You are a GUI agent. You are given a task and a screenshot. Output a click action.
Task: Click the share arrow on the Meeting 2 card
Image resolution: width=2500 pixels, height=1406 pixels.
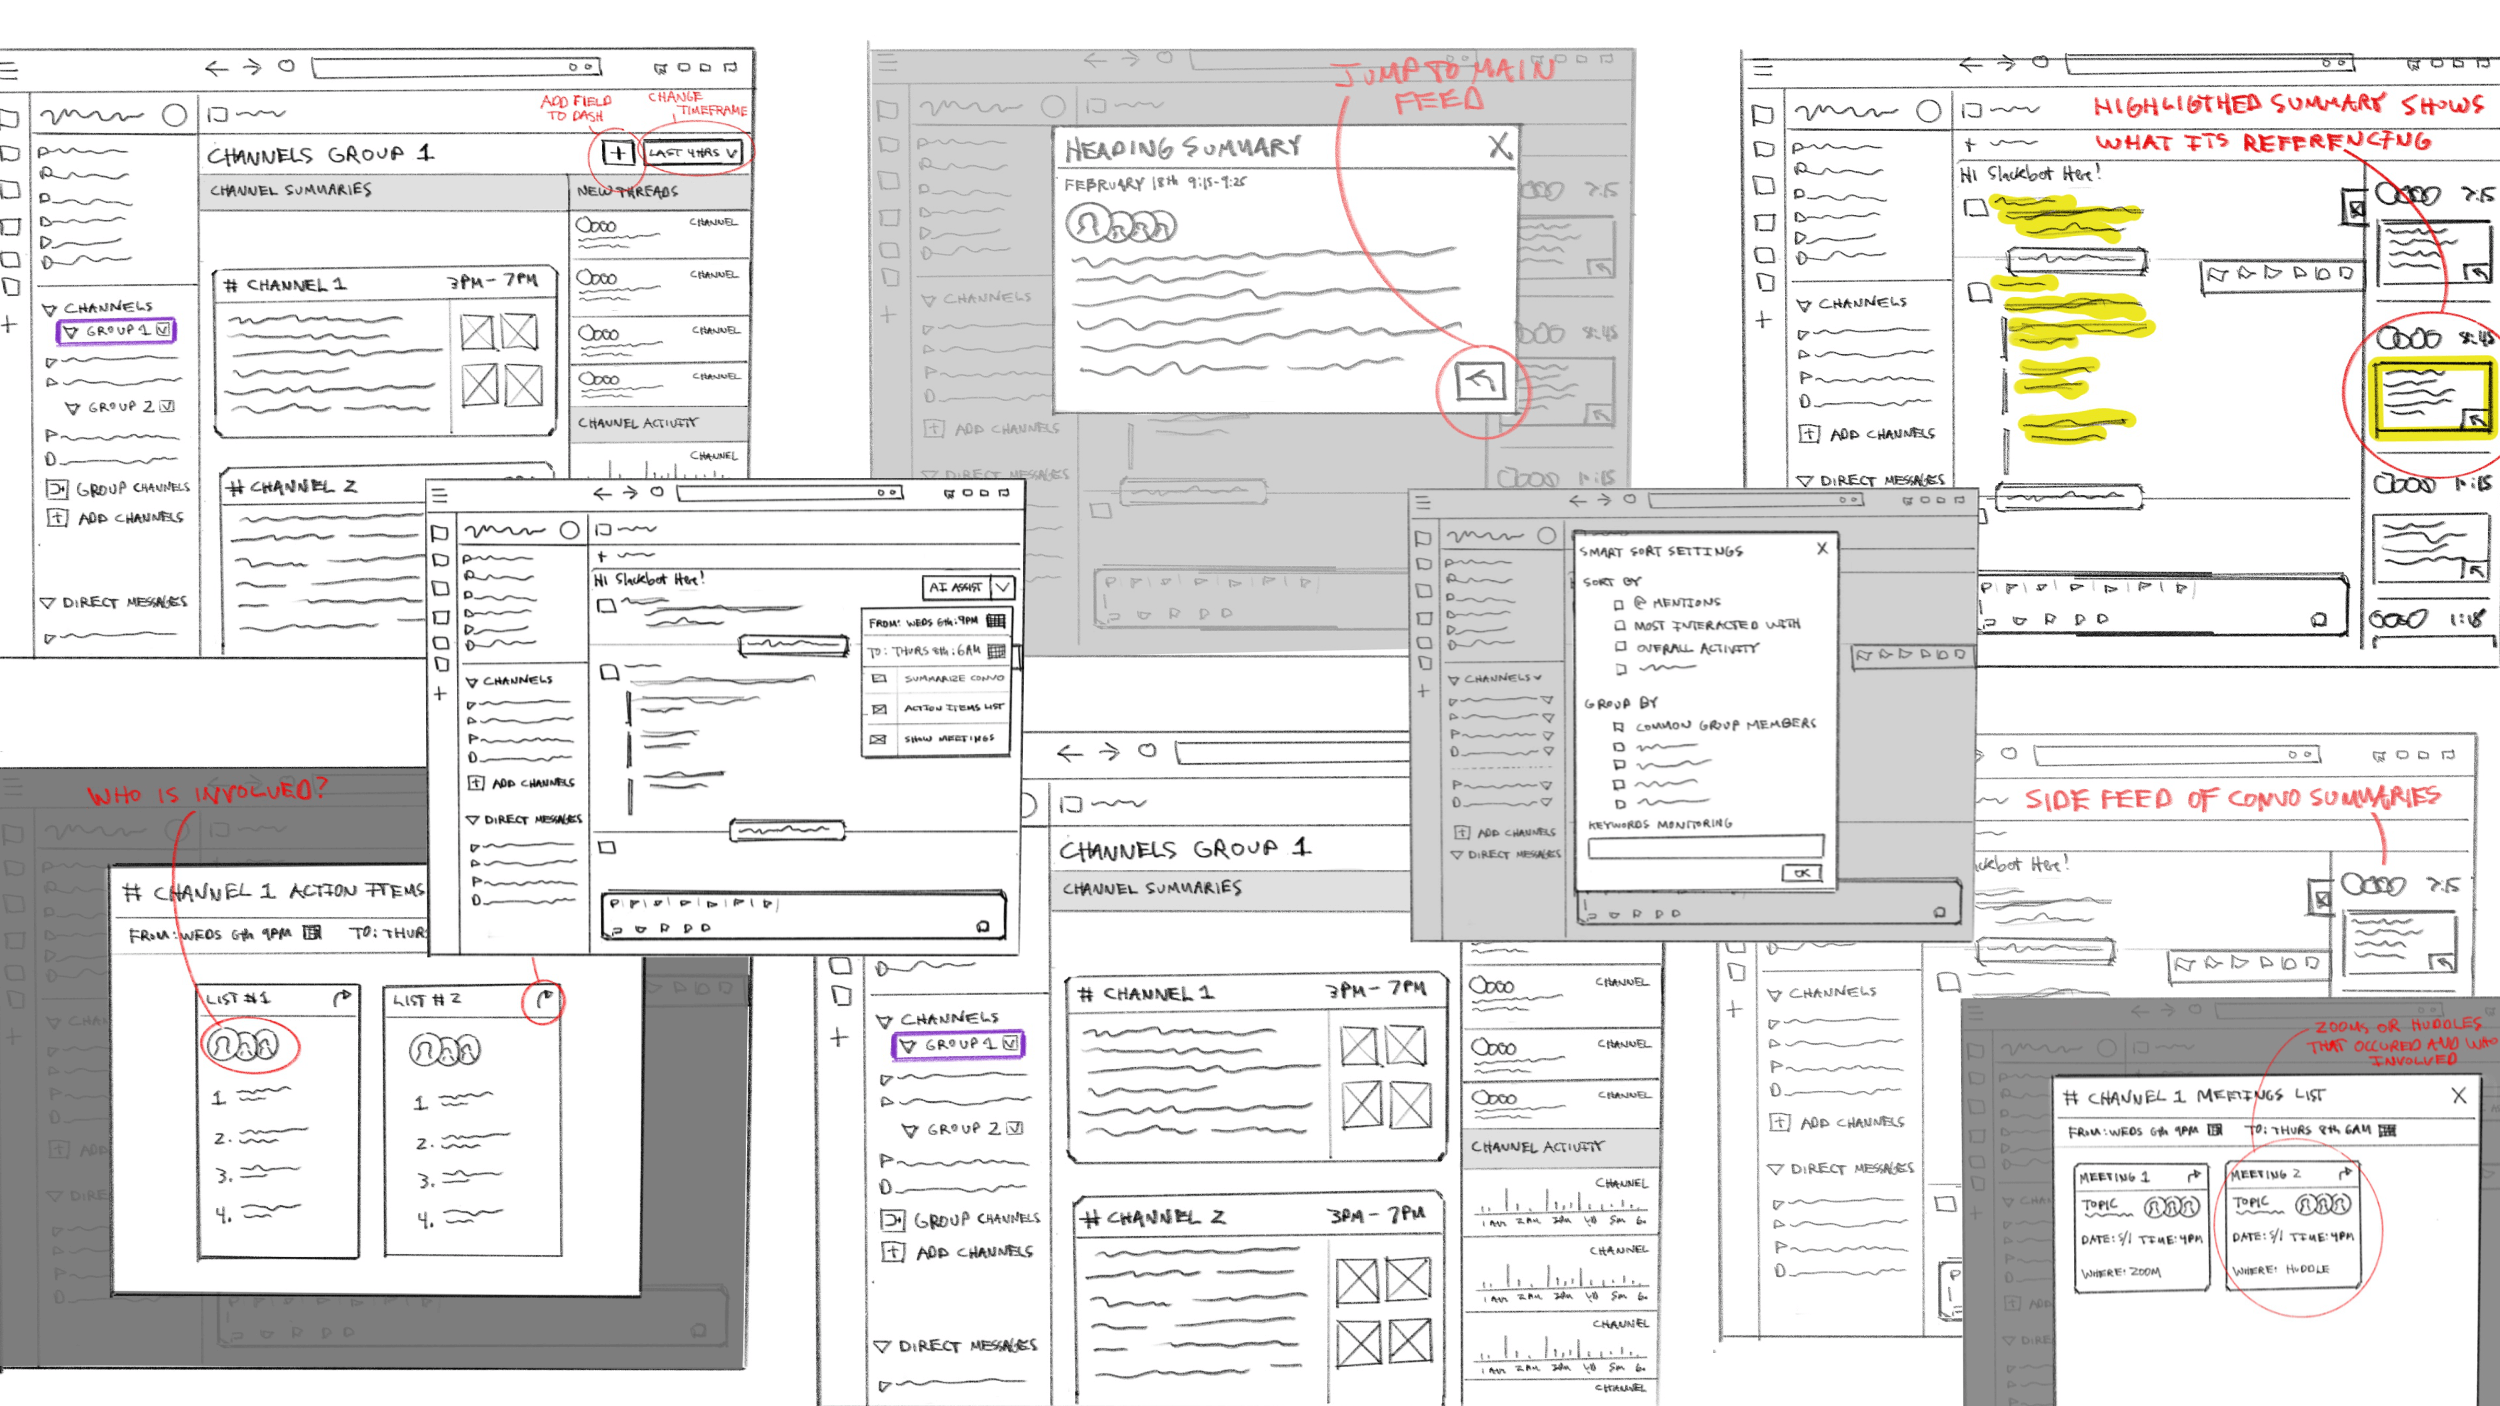pyautogui.click(x=2345, y=1173)
